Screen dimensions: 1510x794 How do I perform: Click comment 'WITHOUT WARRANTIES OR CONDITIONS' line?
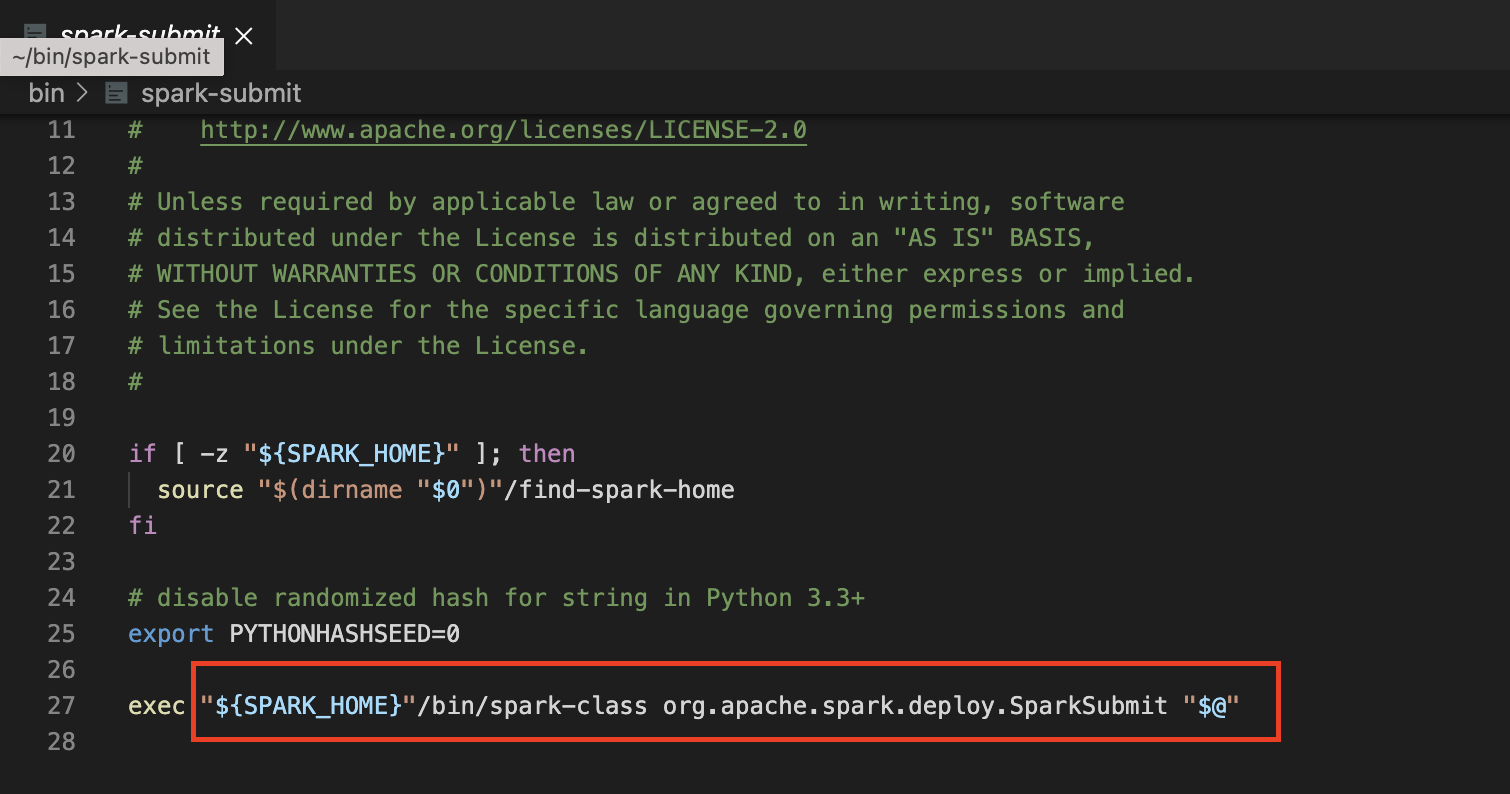coord(662,274)
